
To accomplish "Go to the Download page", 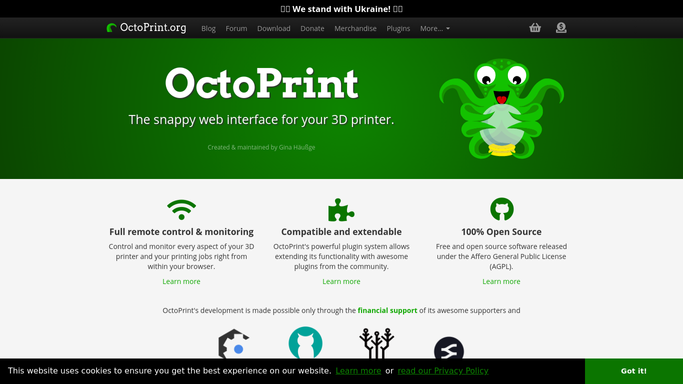I will click(x=274, y=28).
